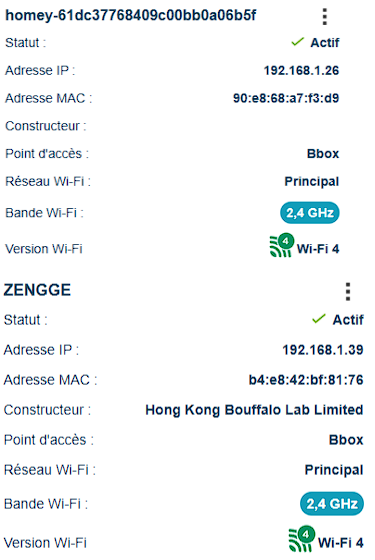Click the Wi-Fi 4 text label for ZENGGE
375x560 pixels.
[341, 543]
